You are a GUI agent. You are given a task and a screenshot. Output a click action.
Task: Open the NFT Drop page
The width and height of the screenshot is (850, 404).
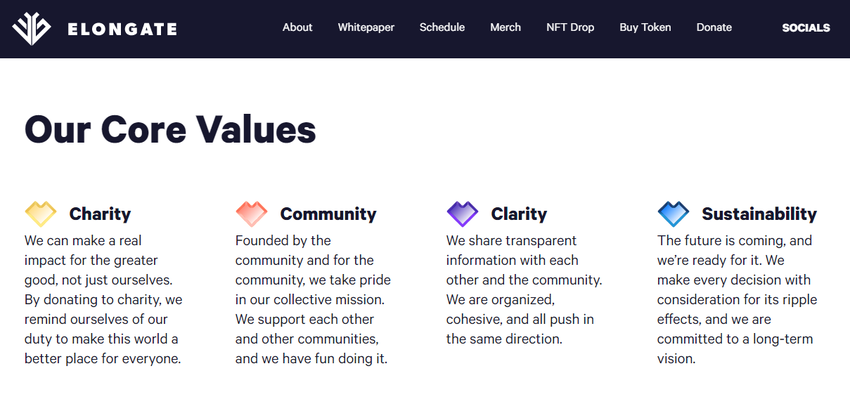click(570, 28)
